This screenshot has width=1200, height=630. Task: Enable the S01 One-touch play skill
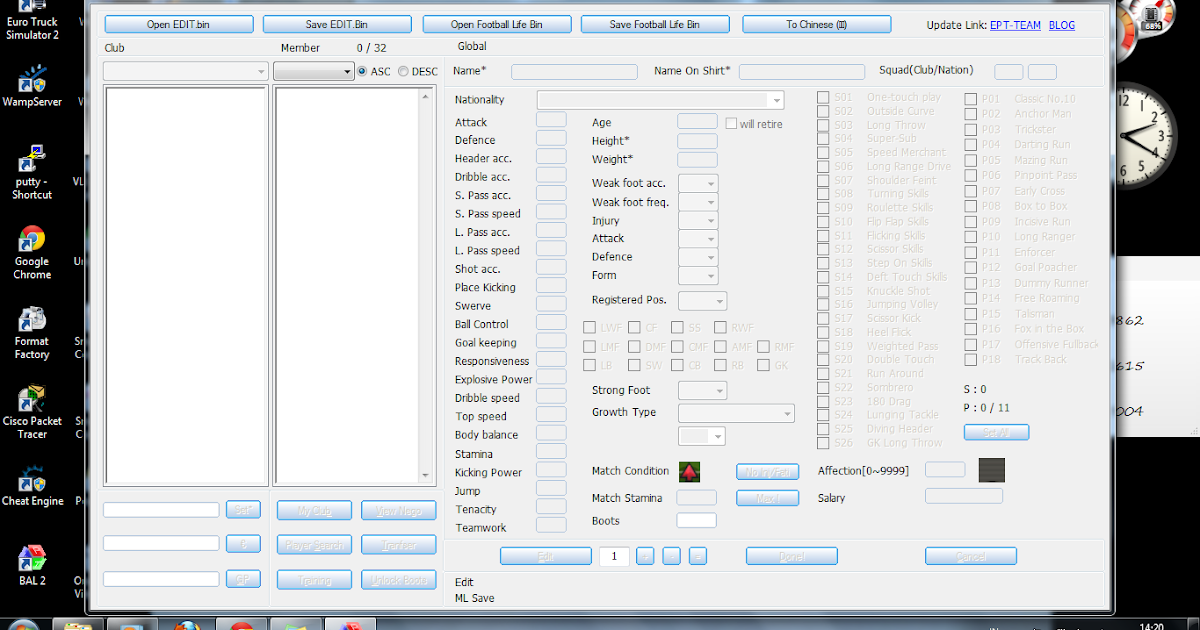pyautogui.click(x=823, y=98)
